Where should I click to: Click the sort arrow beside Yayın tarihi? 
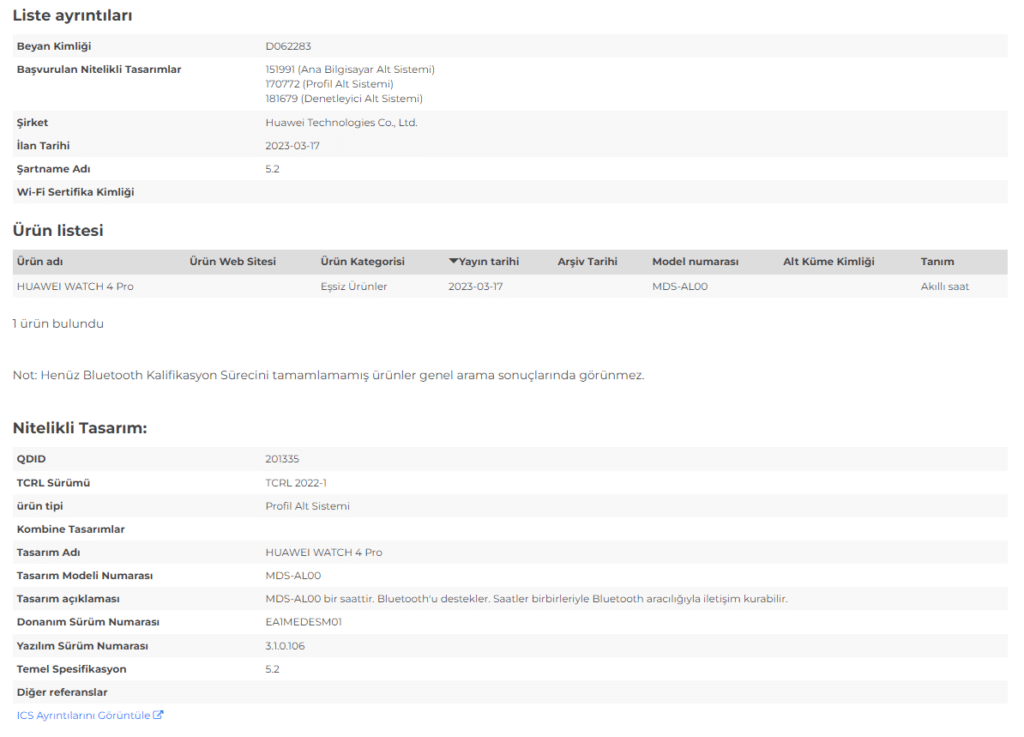pos(453,261)
